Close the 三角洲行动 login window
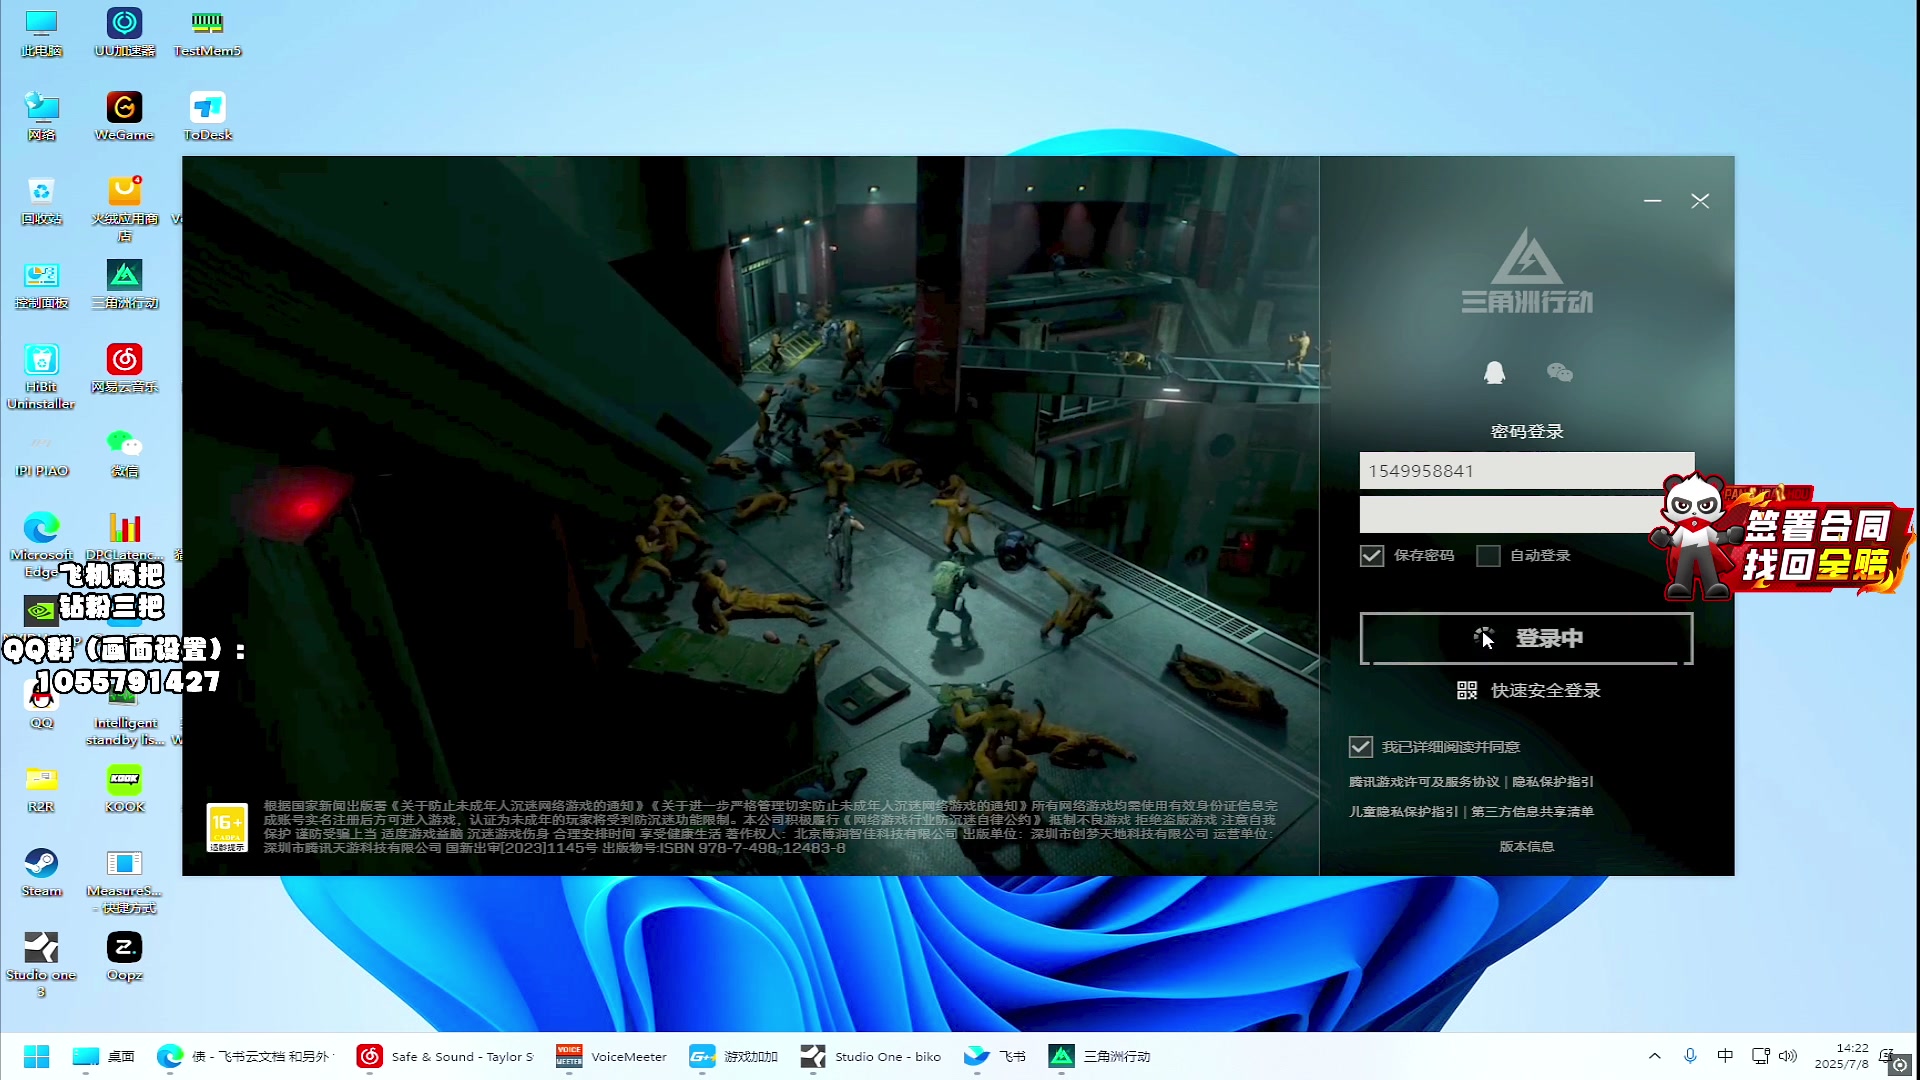Image resolution: width=1920 pixels, height=1080 pixels. pyautogui.click(x=1700, y=201)
